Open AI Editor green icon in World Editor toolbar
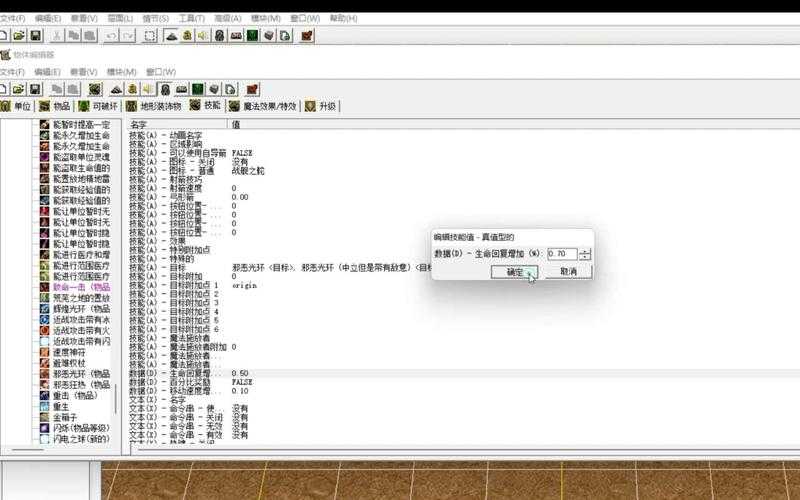The image size is (800, 500). pos(252,36)
